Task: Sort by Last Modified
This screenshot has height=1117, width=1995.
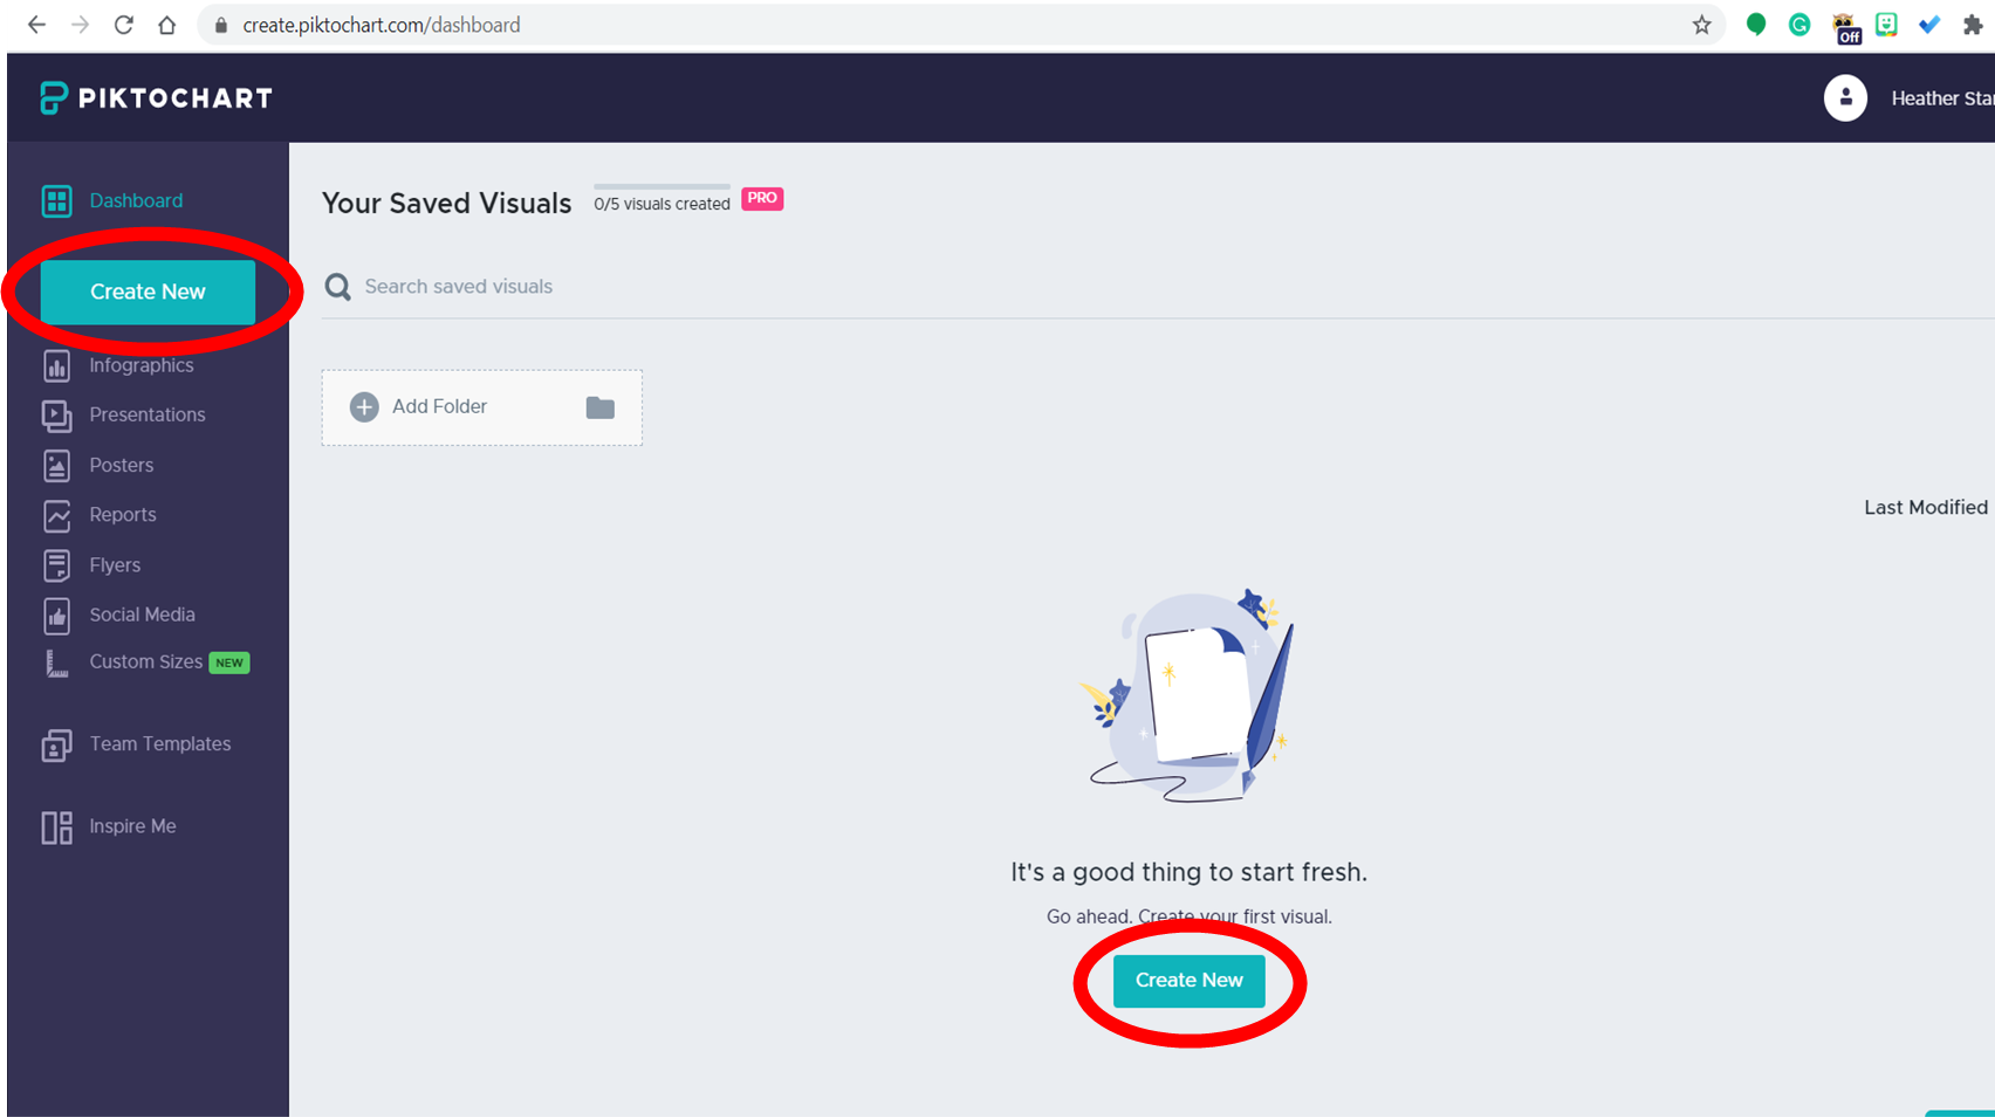Action: (1925, 508)
